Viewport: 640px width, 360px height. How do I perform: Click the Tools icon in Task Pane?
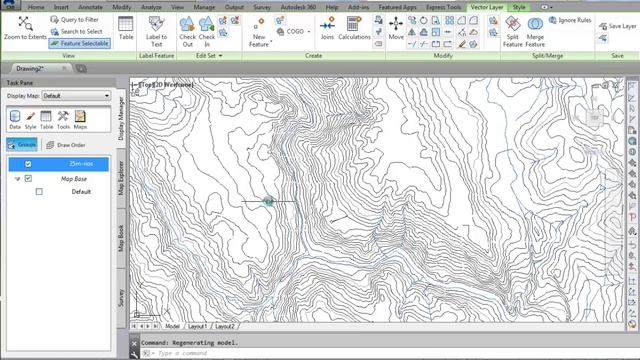coord(63,120)
